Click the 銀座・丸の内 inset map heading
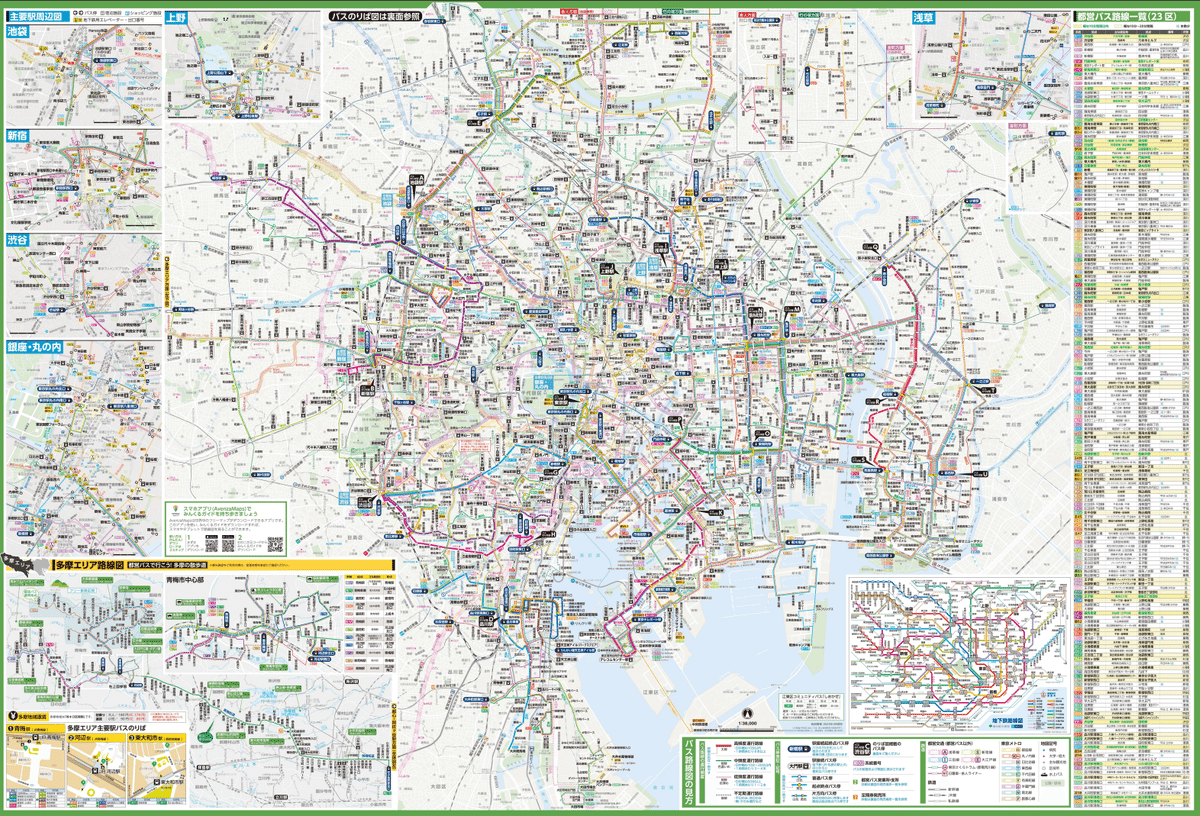The image size is (1200, 816). (x=35, y=348)
